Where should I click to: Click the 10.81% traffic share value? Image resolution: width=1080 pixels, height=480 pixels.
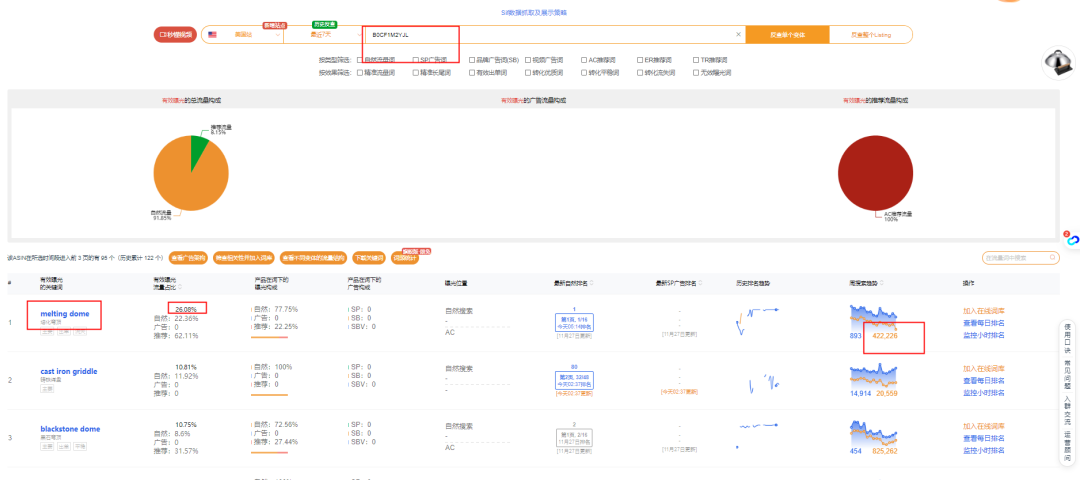click(187, 367)
